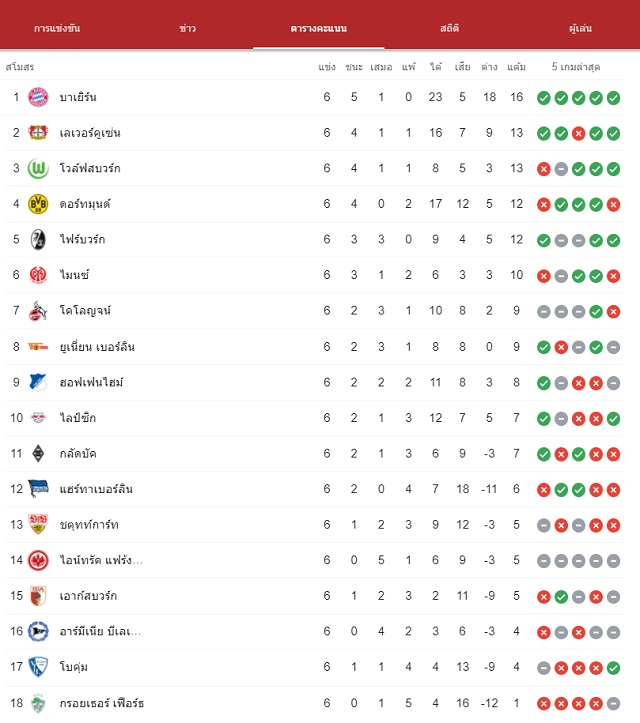This screenshot has width=640, height=723.
Task: Click the Eintracht Frankfurt eagle crest
Action: 38,560
